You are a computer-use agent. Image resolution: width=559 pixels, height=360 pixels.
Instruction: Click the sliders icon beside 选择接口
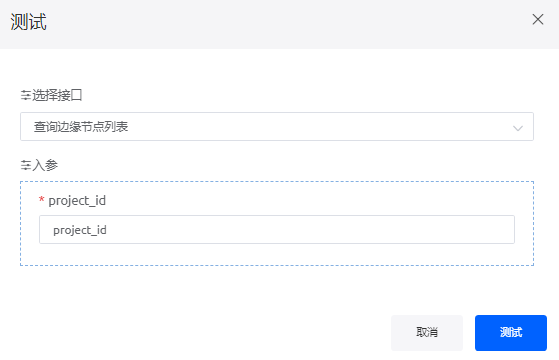tap(26, 95)
